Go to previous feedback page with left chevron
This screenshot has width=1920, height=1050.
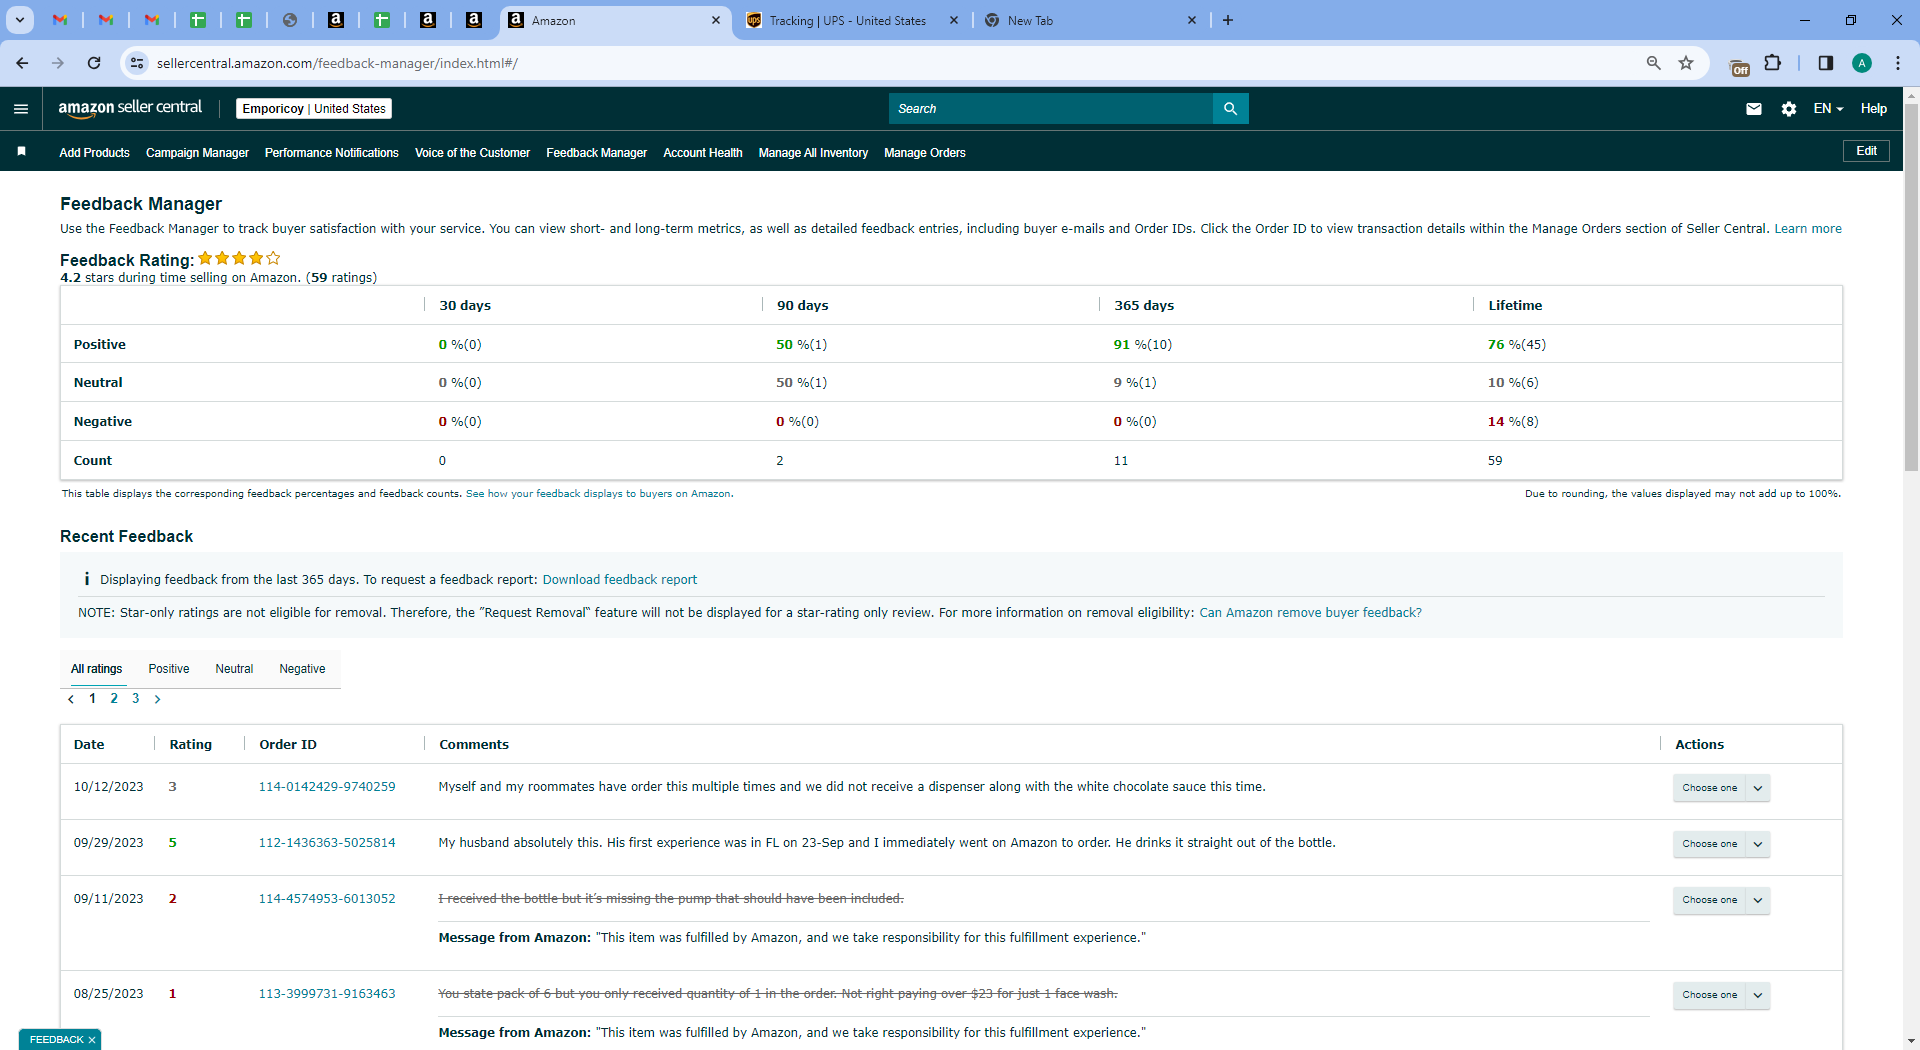tap(71, 699)
